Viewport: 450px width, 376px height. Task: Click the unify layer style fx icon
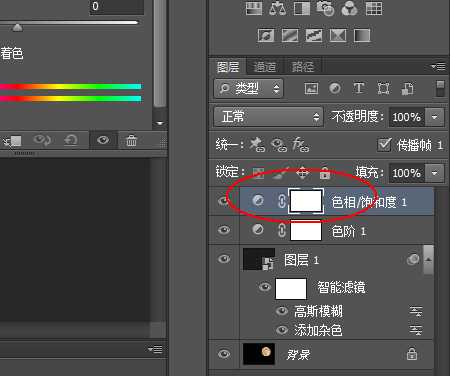click(x=300, y=144)
